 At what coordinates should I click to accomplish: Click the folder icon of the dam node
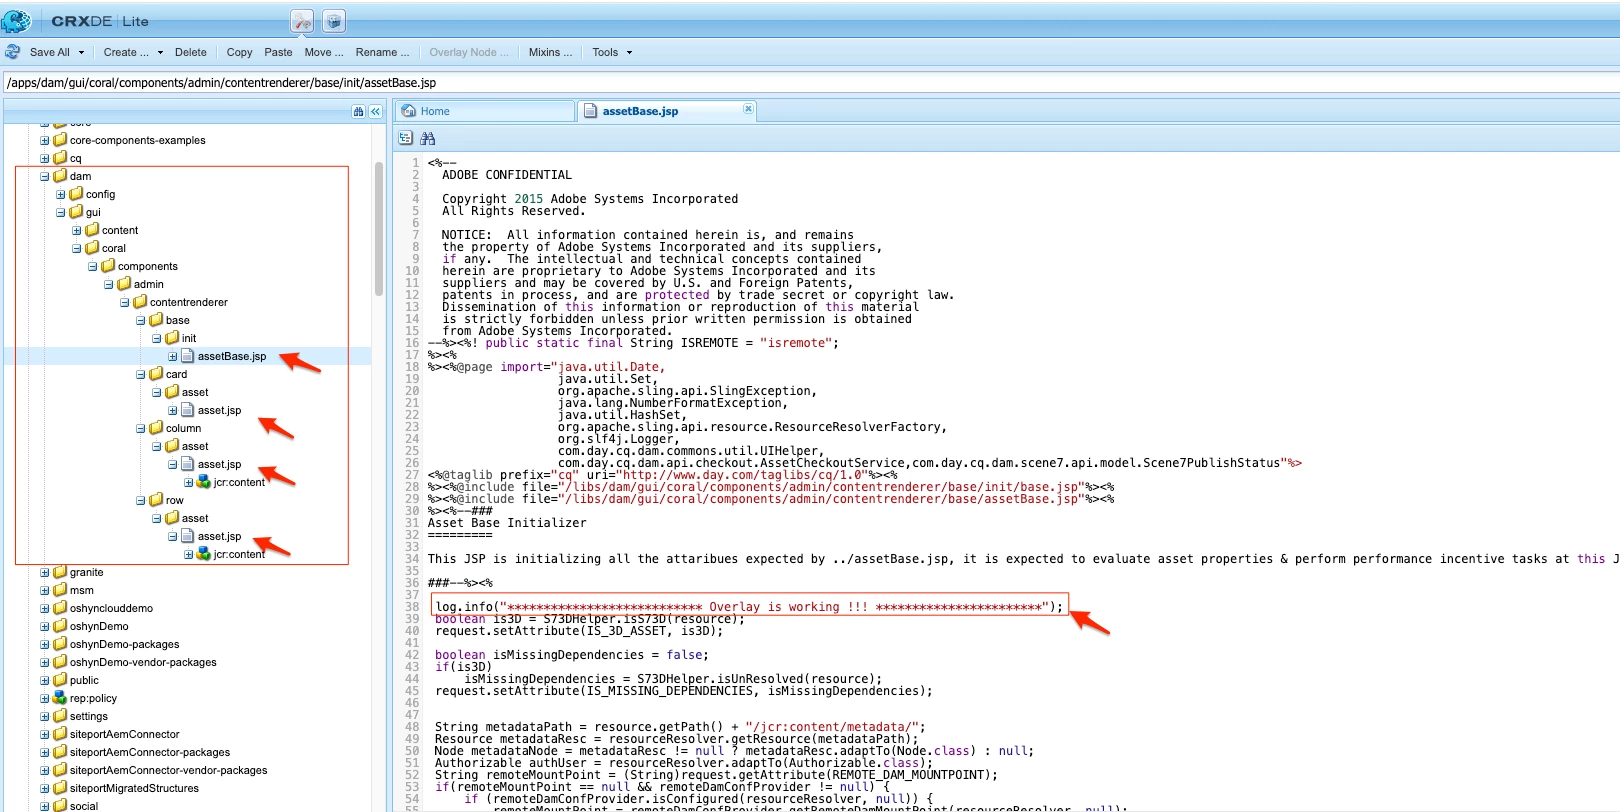60,176
